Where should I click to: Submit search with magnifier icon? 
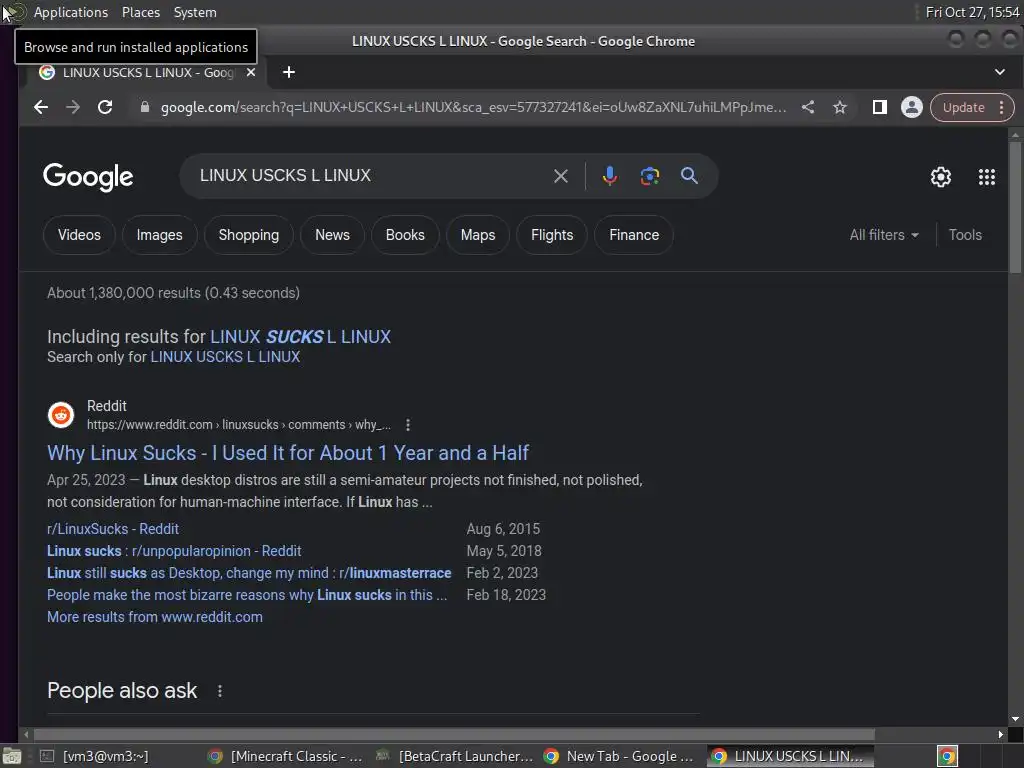(689, 176)
